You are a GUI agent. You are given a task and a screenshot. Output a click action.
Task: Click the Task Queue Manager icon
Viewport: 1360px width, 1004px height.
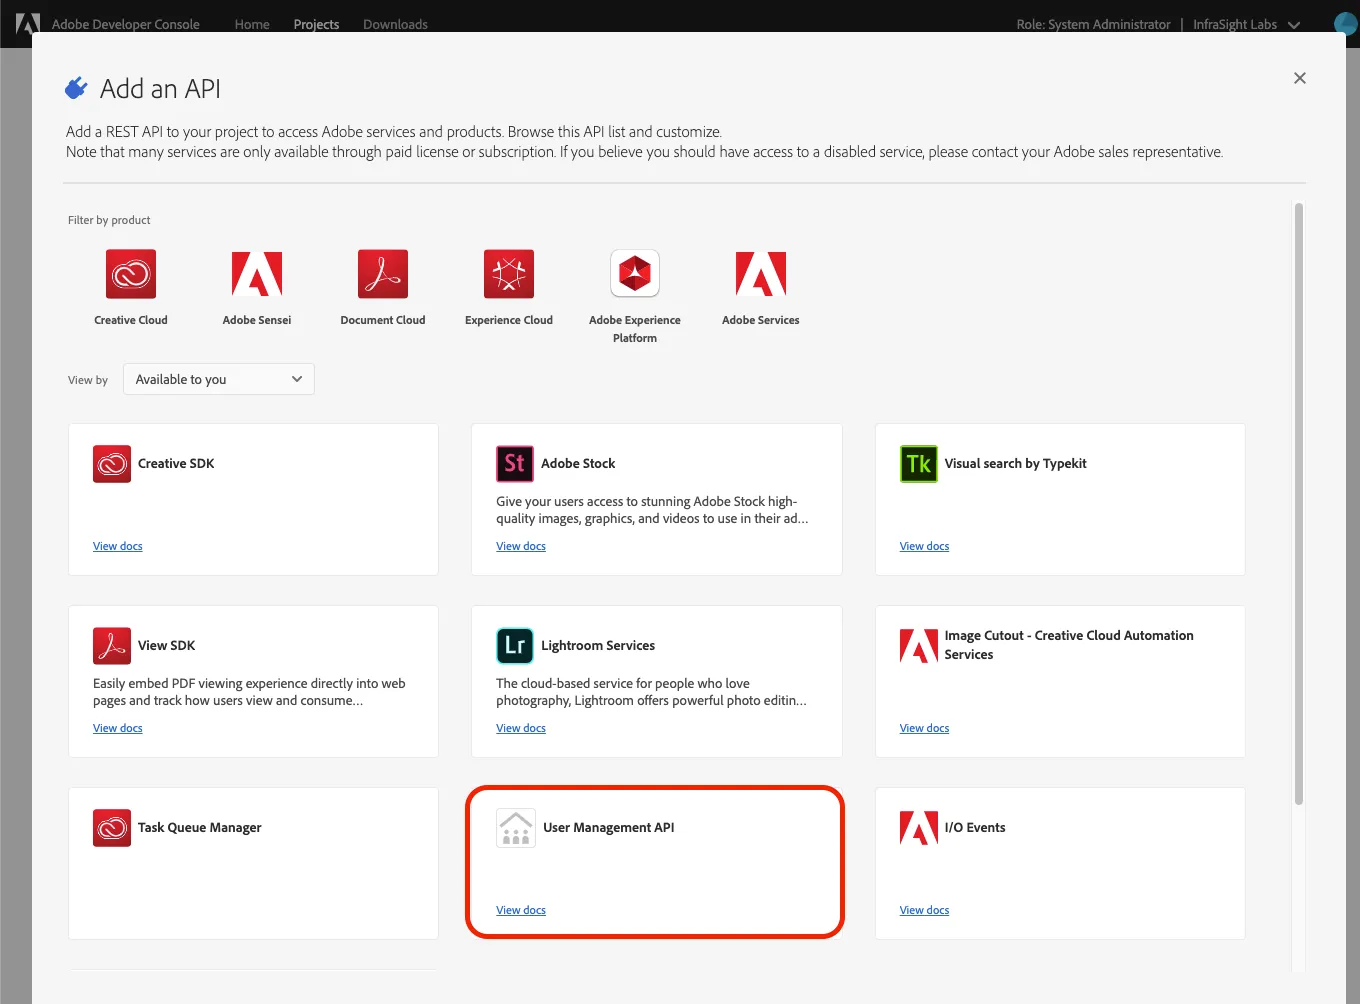point(112,828)
